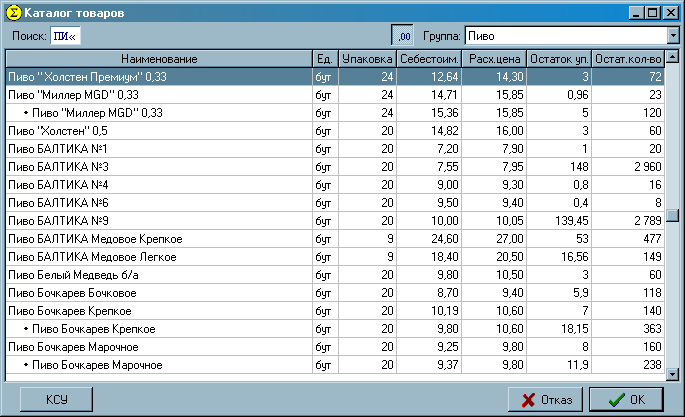Click the scrollbar up arrow
This screenshot has height=417, width=685.
click(672, 56)
